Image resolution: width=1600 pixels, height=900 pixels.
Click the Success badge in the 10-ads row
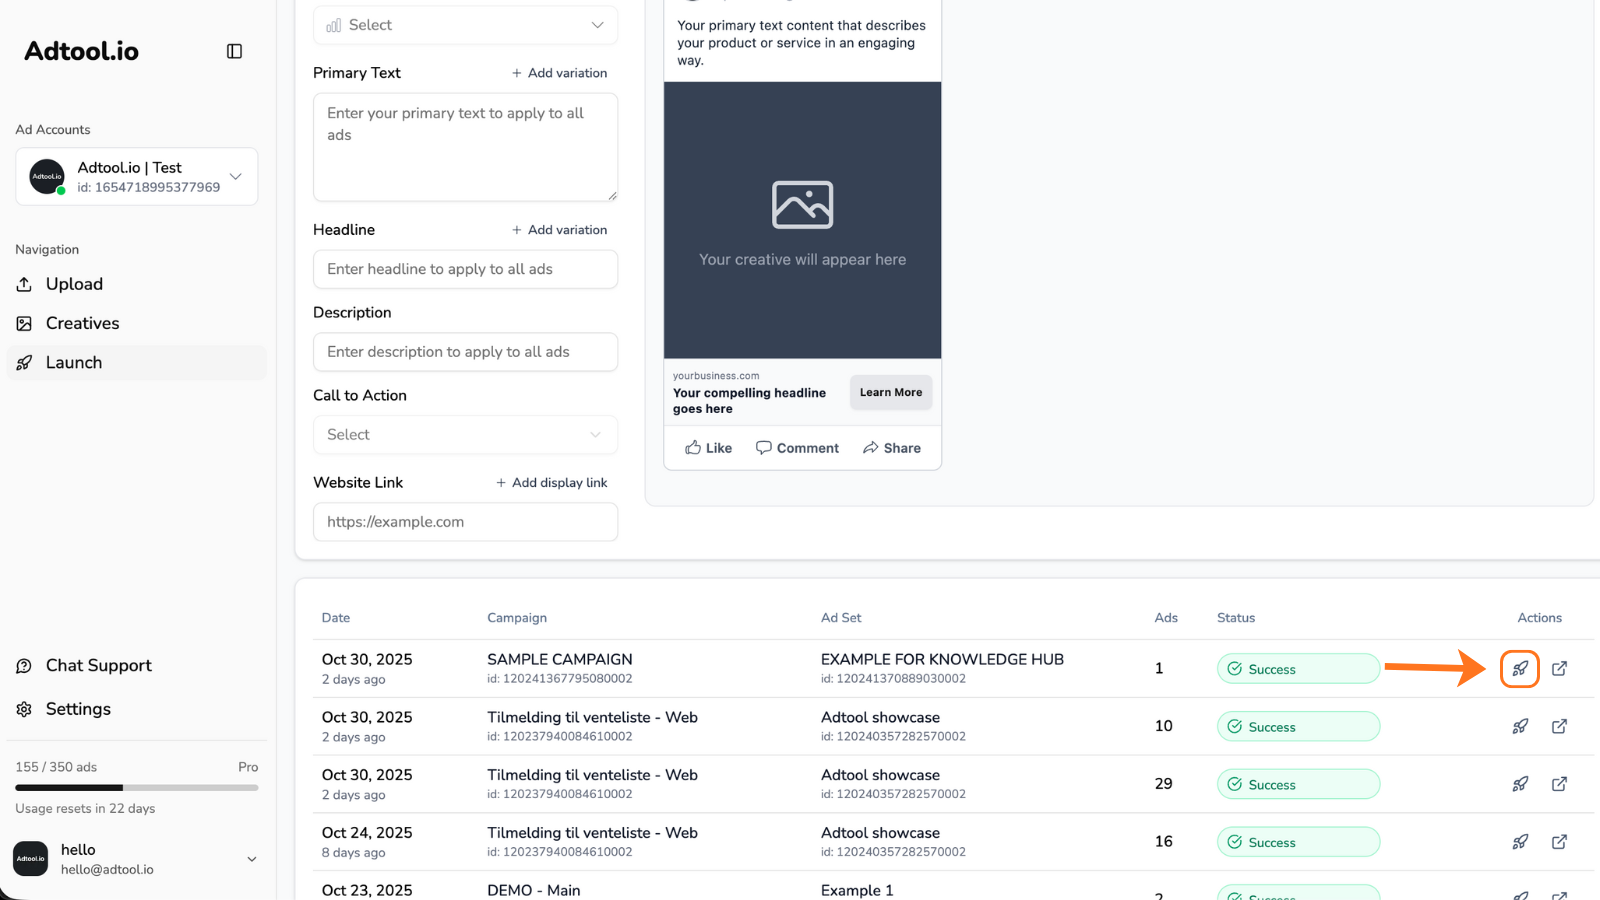click(x=1298, y=727)
